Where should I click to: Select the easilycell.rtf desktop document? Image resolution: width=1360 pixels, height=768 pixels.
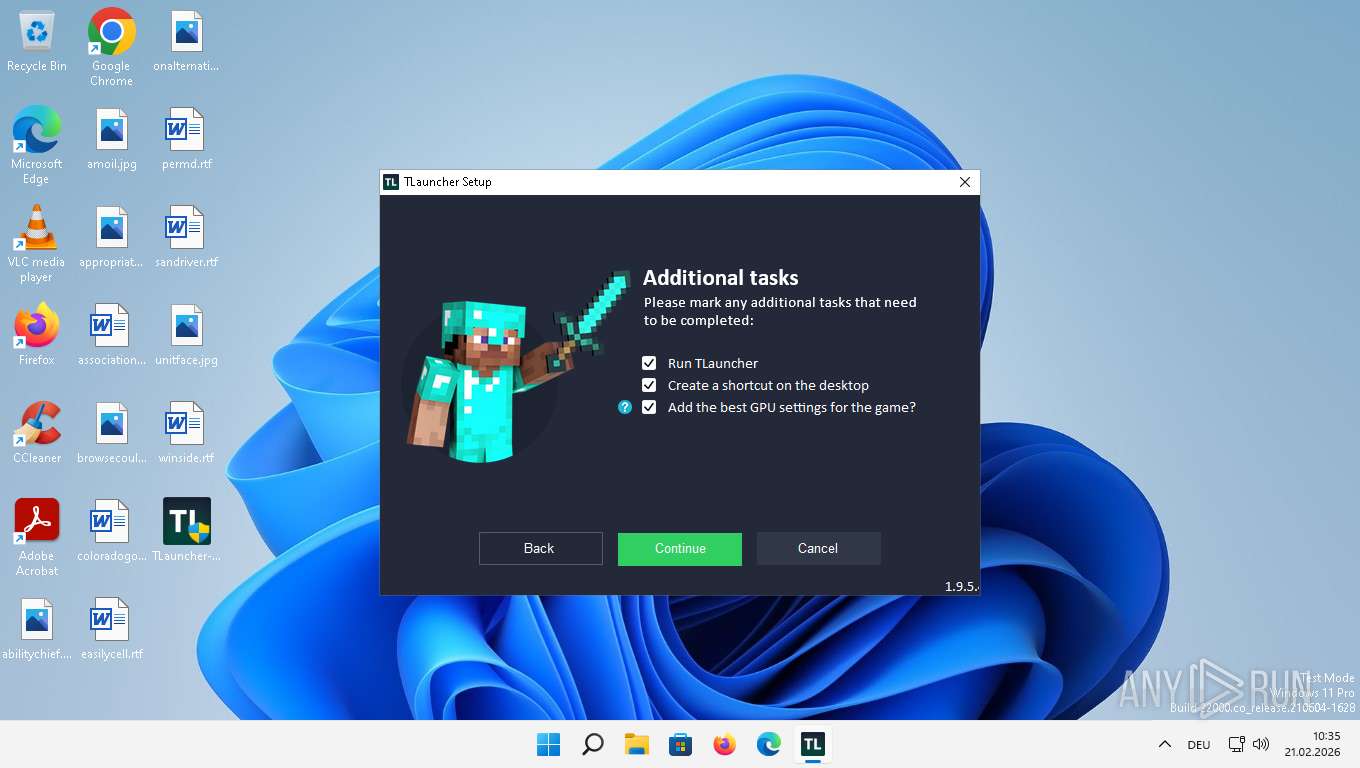[x=111, y=631]
